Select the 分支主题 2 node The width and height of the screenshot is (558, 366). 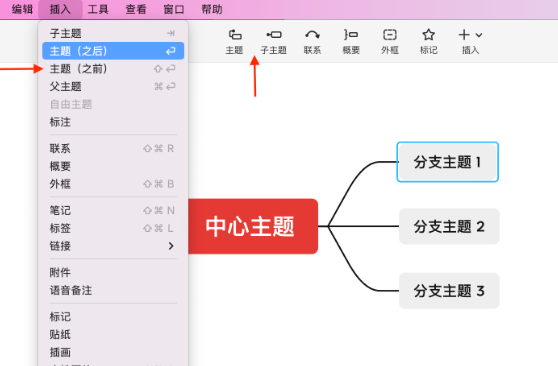[449, 226]
